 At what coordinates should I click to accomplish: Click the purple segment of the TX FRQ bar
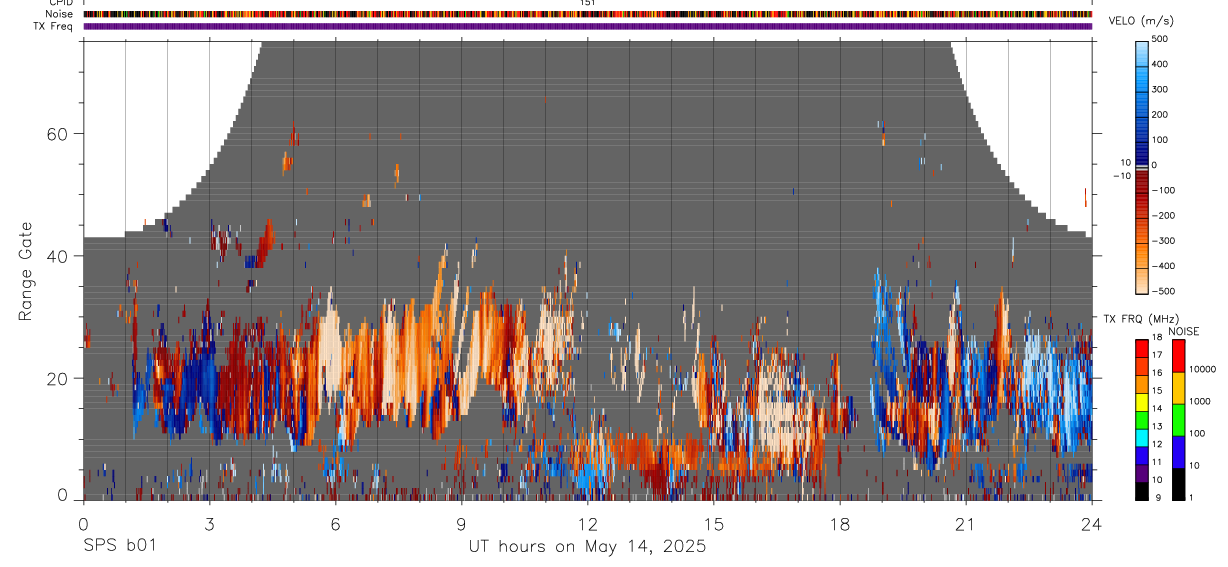[1142, 471]
